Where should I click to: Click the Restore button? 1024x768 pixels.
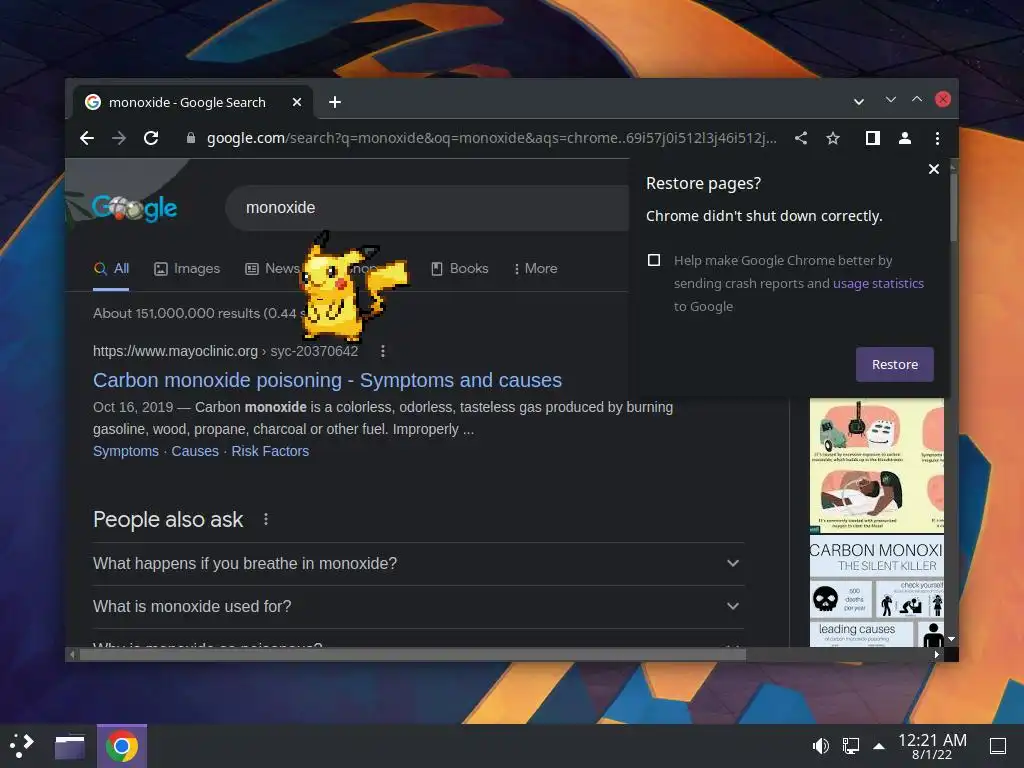point(895,364)
